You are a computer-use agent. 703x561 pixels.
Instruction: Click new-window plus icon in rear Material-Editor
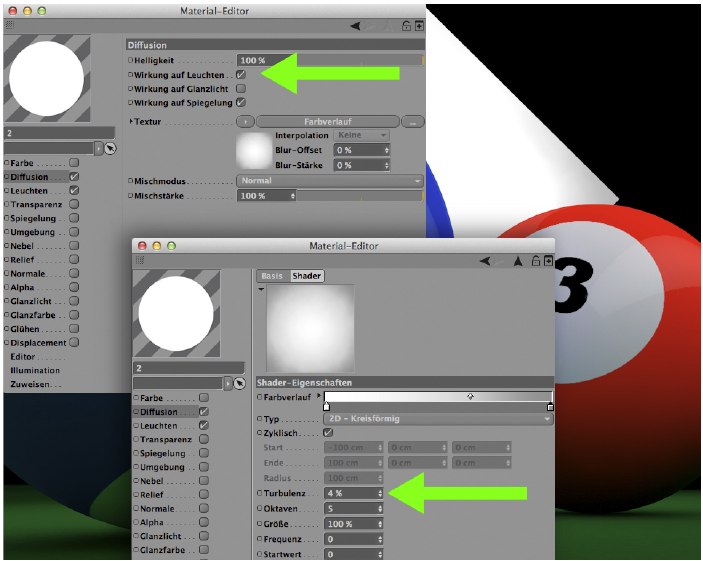419,26
